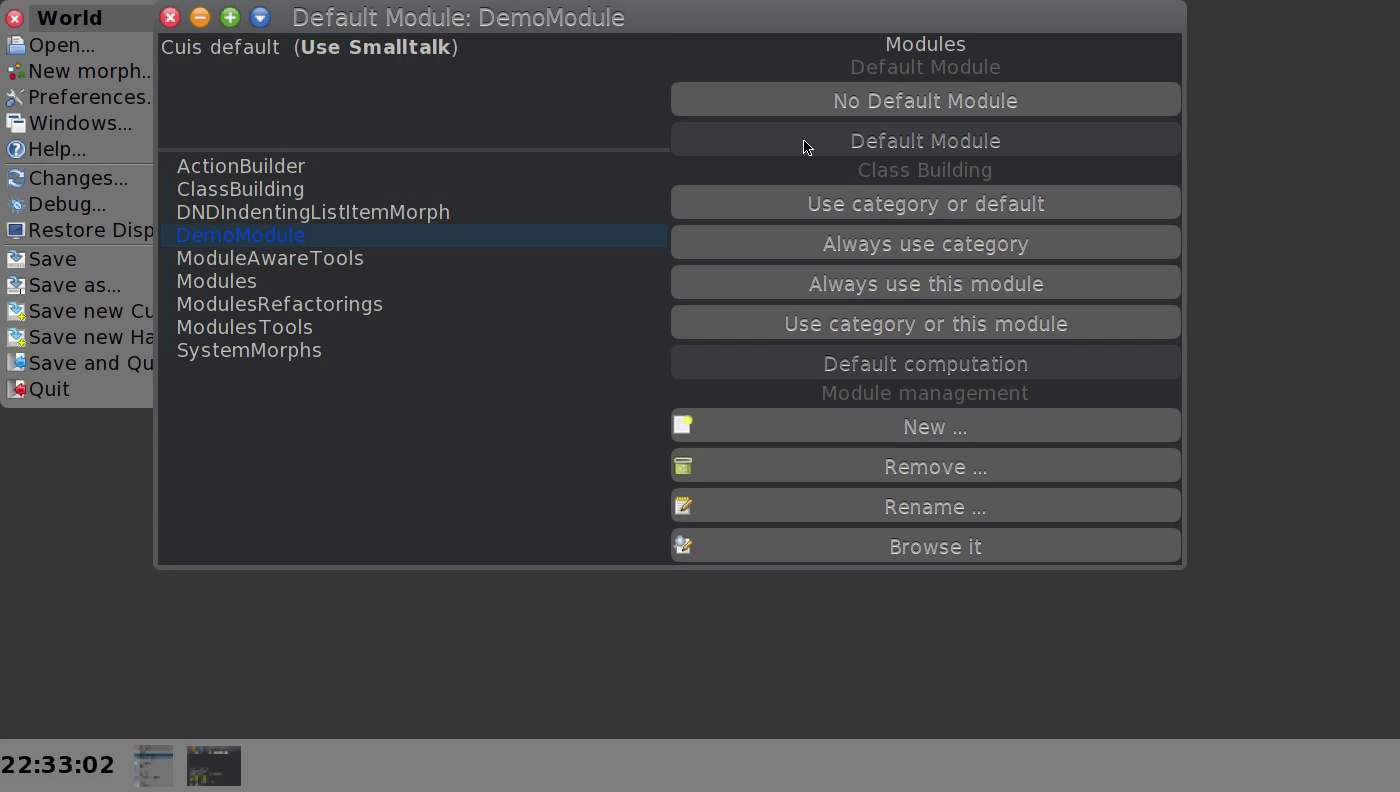Click the Windows icon in World menu
This screenshot has height=792, width=1400.
point(15,123)
